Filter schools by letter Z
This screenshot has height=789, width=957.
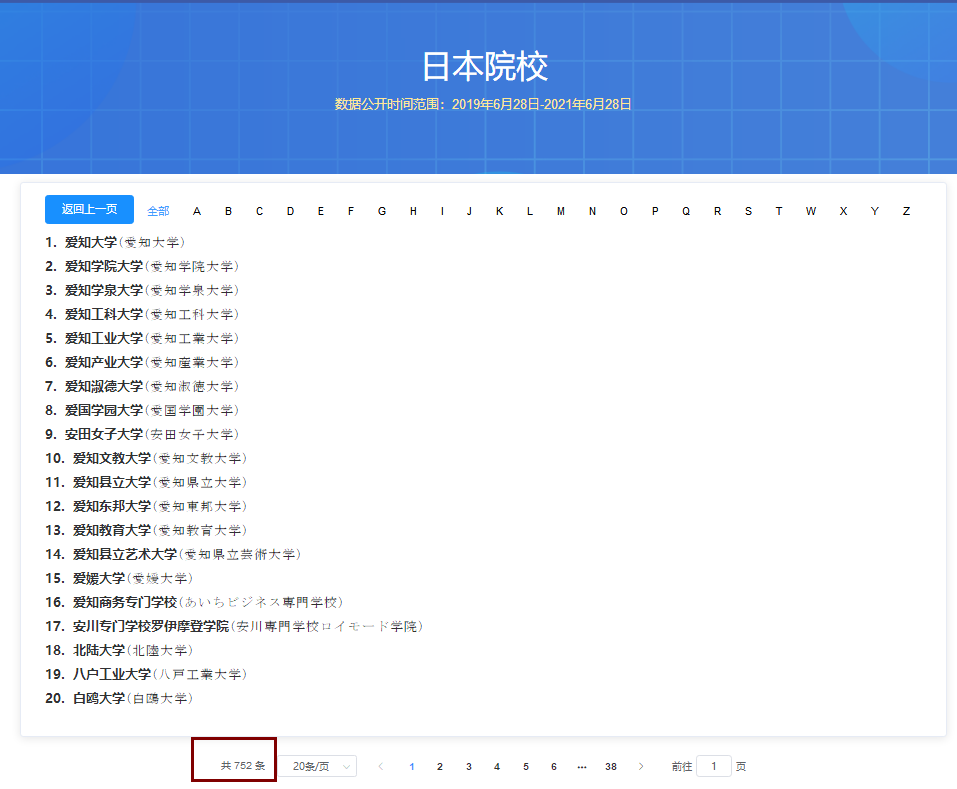click(x=906, y=211)
